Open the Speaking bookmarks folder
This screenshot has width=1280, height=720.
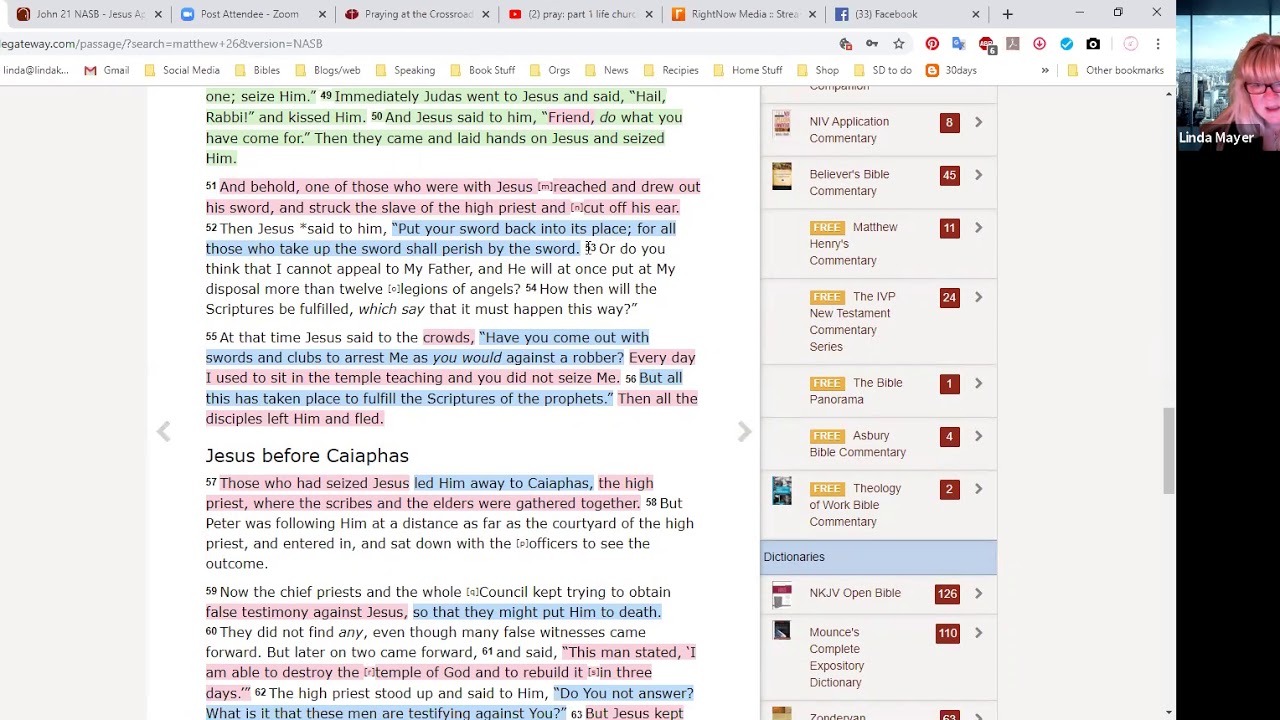click(404, 70)
